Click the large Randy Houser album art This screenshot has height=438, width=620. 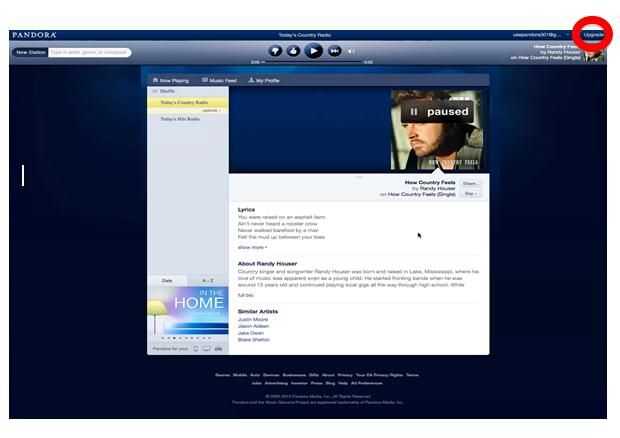[x=437, y=130]
